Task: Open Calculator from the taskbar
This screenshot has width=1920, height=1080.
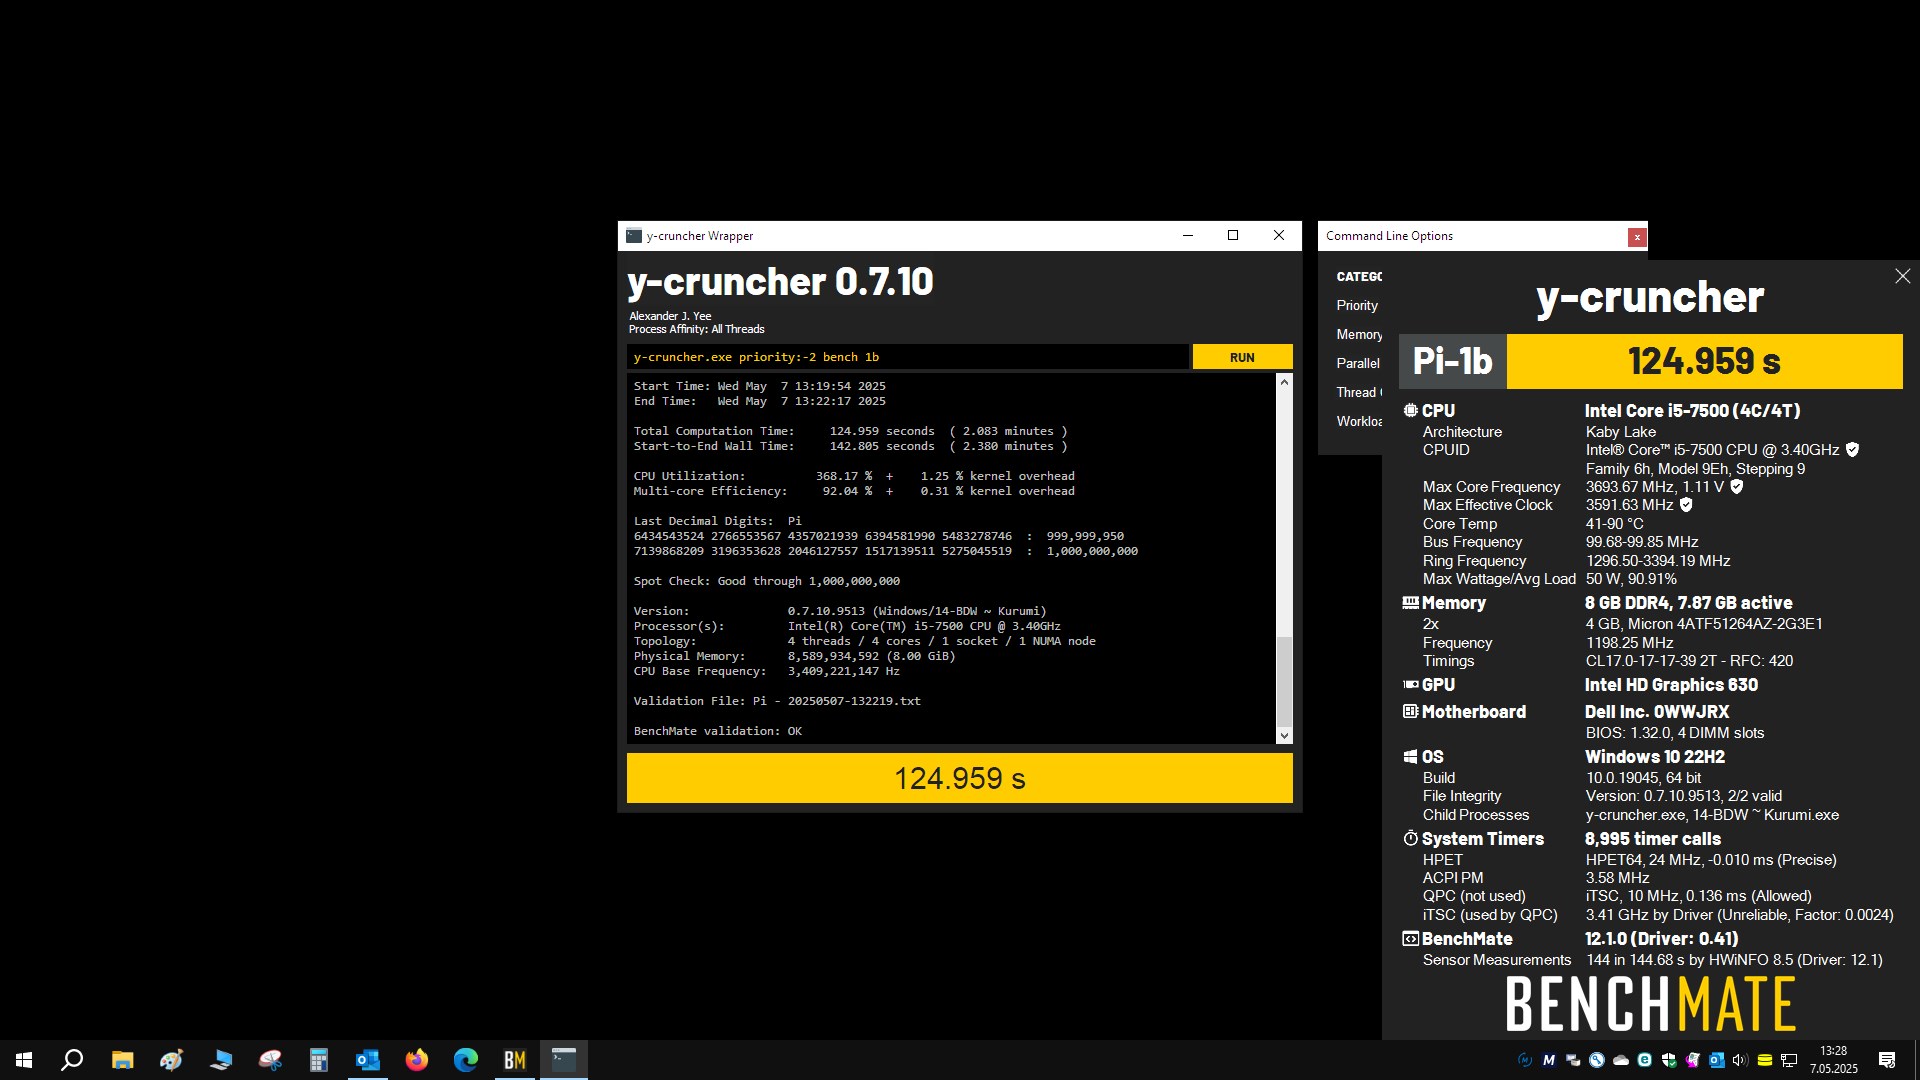Action: click(x=318, y=1060)
